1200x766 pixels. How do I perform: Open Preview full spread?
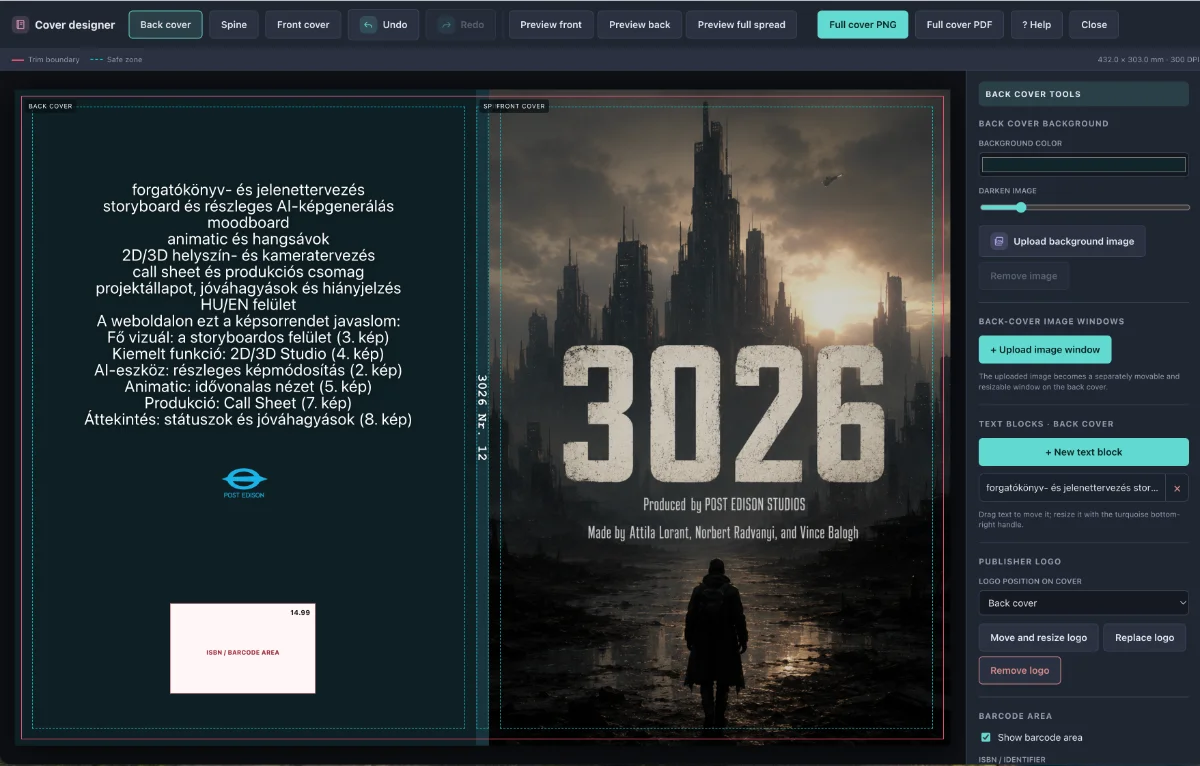coord(741,25)
